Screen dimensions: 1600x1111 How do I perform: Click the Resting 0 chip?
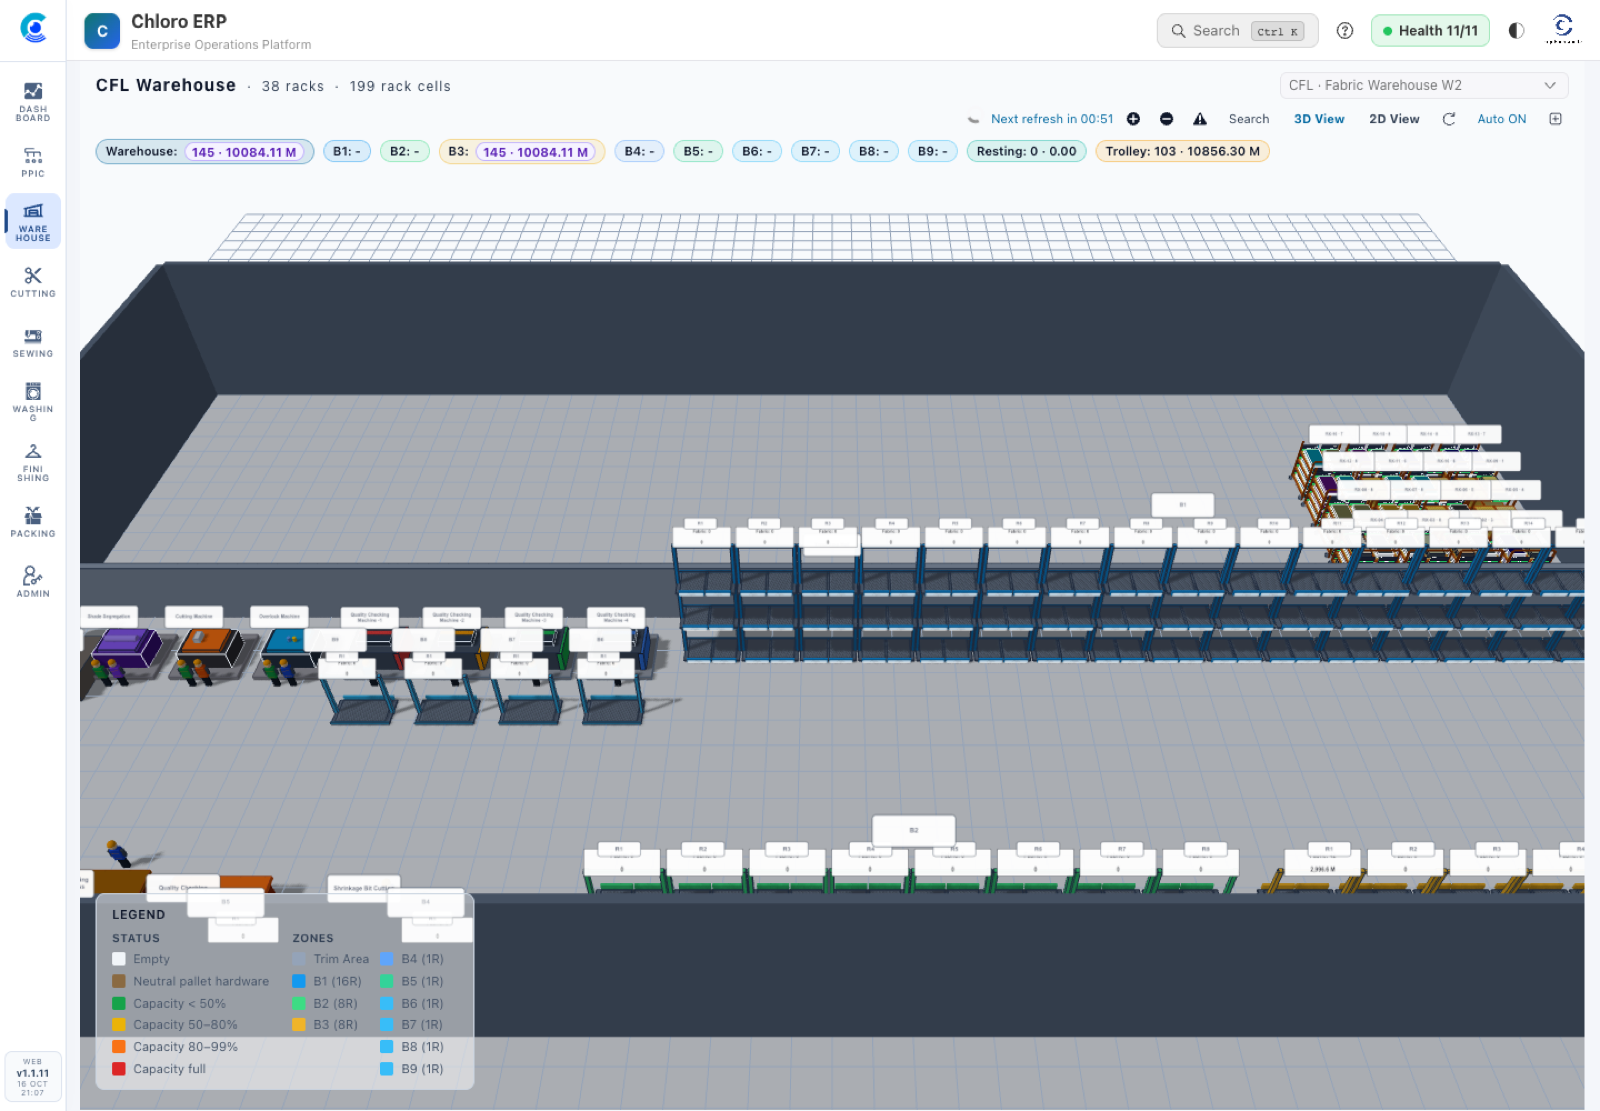coord(1026,152)
